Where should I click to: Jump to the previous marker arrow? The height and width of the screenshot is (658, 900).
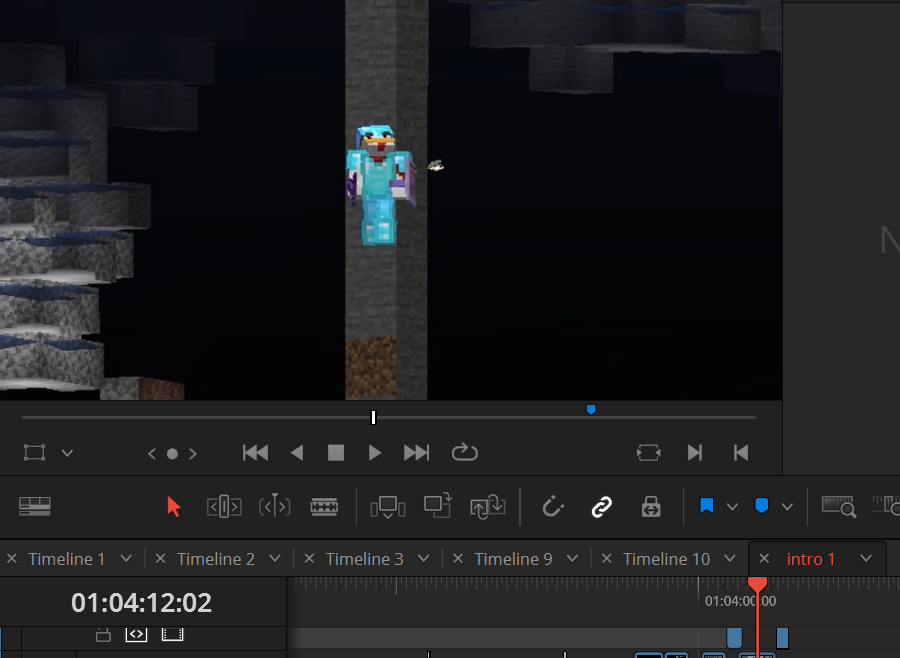pyautogui.click(x=152, y=454)
